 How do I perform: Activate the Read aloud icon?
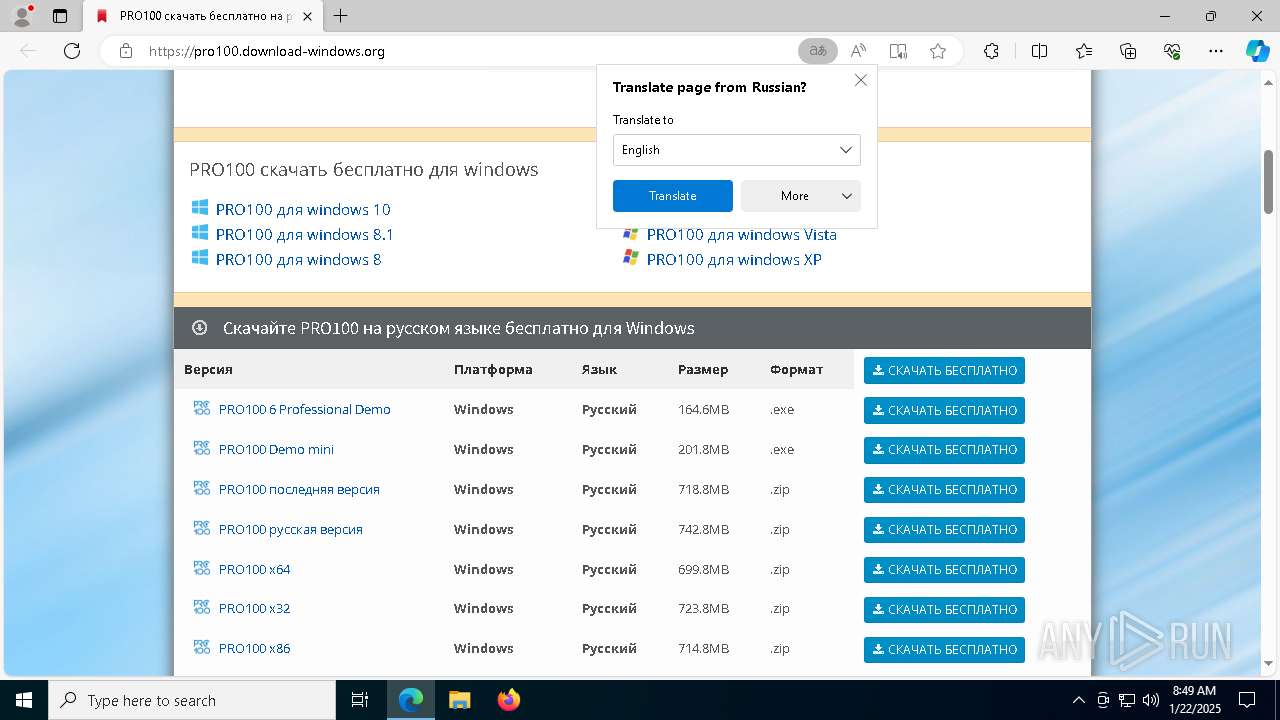coord(858,51)
